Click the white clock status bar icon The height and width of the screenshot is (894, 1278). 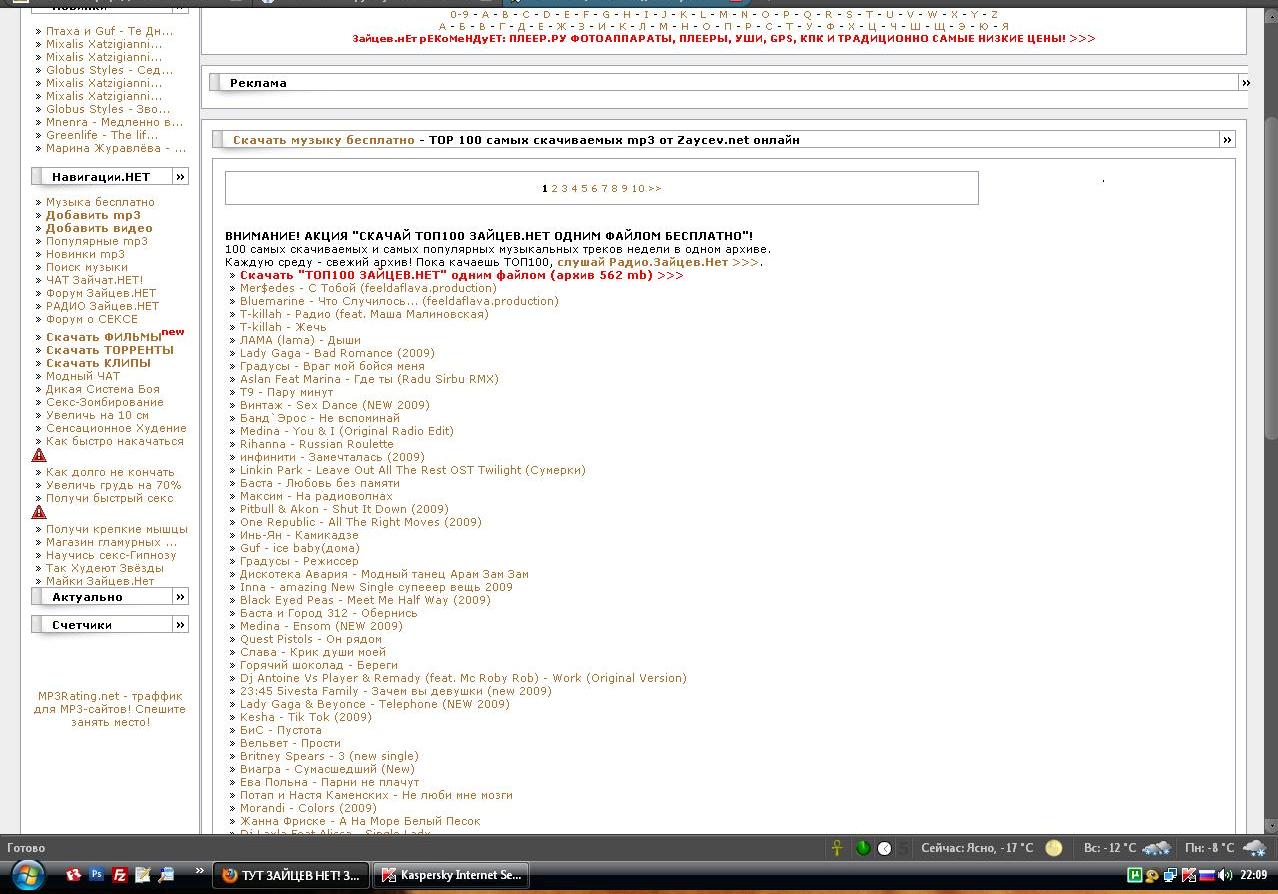pyautogui.click(x=885, y=848)
